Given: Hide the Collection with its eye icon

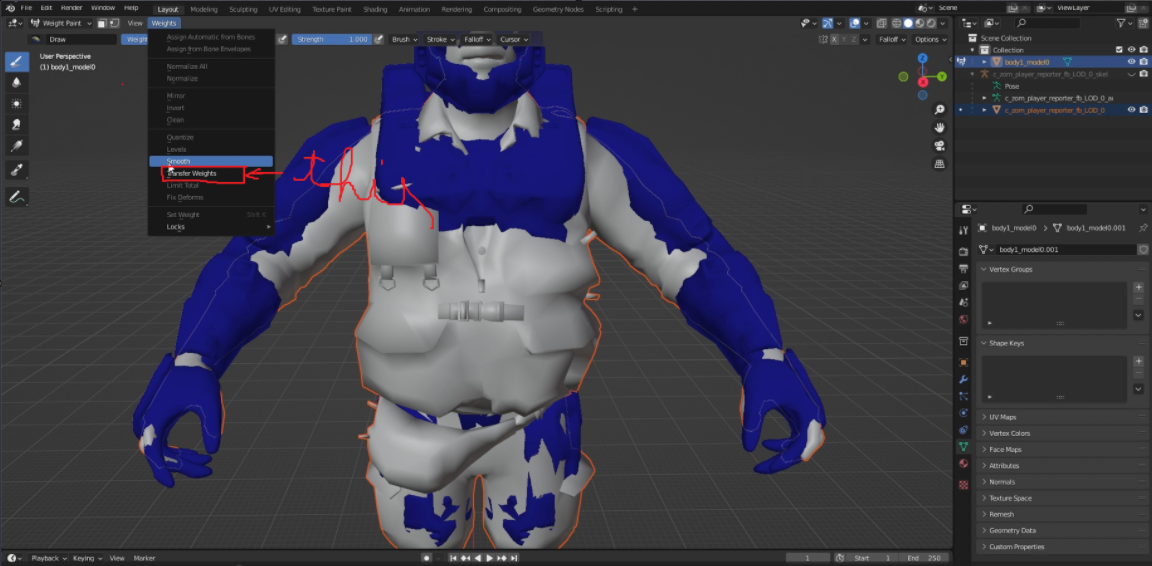Looking at the screenshot, I should pos(1131,50).
